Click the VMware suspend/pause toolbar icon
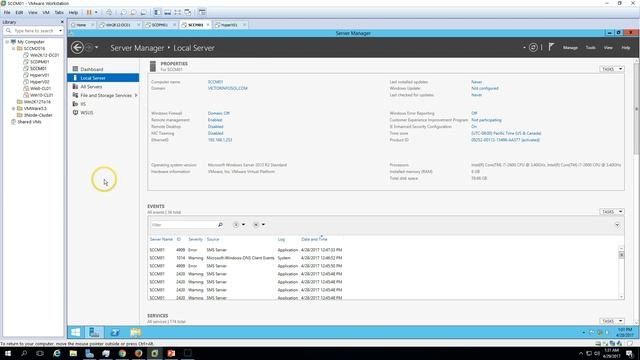 [x=89, y=12]
